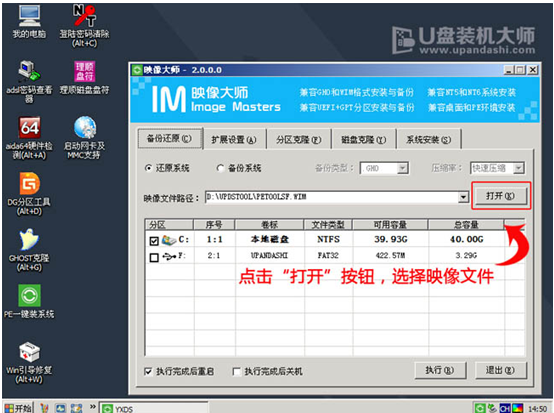Screen dimensions: 554x413
Task: Click the image file path input field
Action: (x=332, y=197)
